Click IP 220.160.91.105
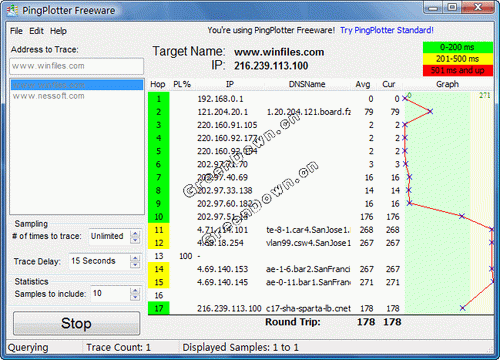Image resolution: width=500 pixels, height=360 pixels. click(x=227, y=125)
